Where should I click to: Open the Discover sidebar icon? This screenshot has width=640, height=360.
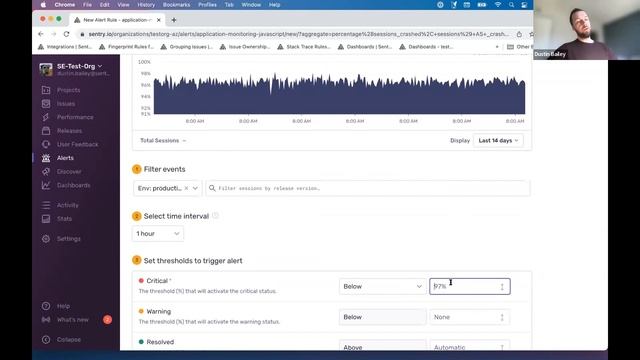[46, 171]
